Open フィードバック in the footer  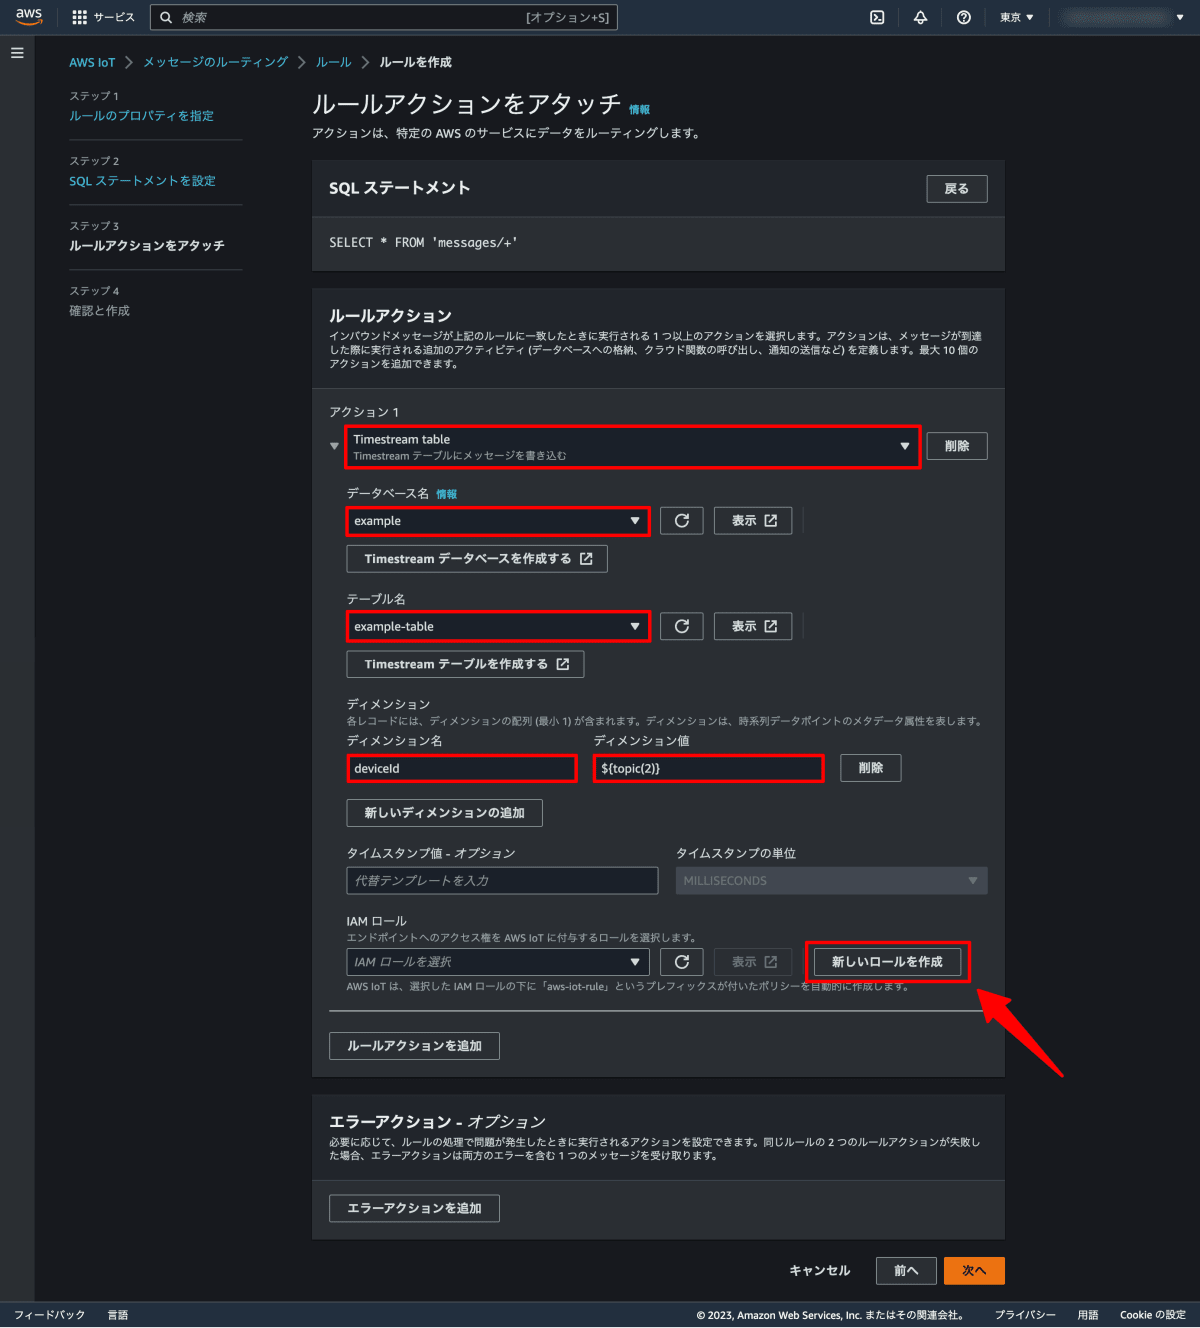click(50, 1315)
